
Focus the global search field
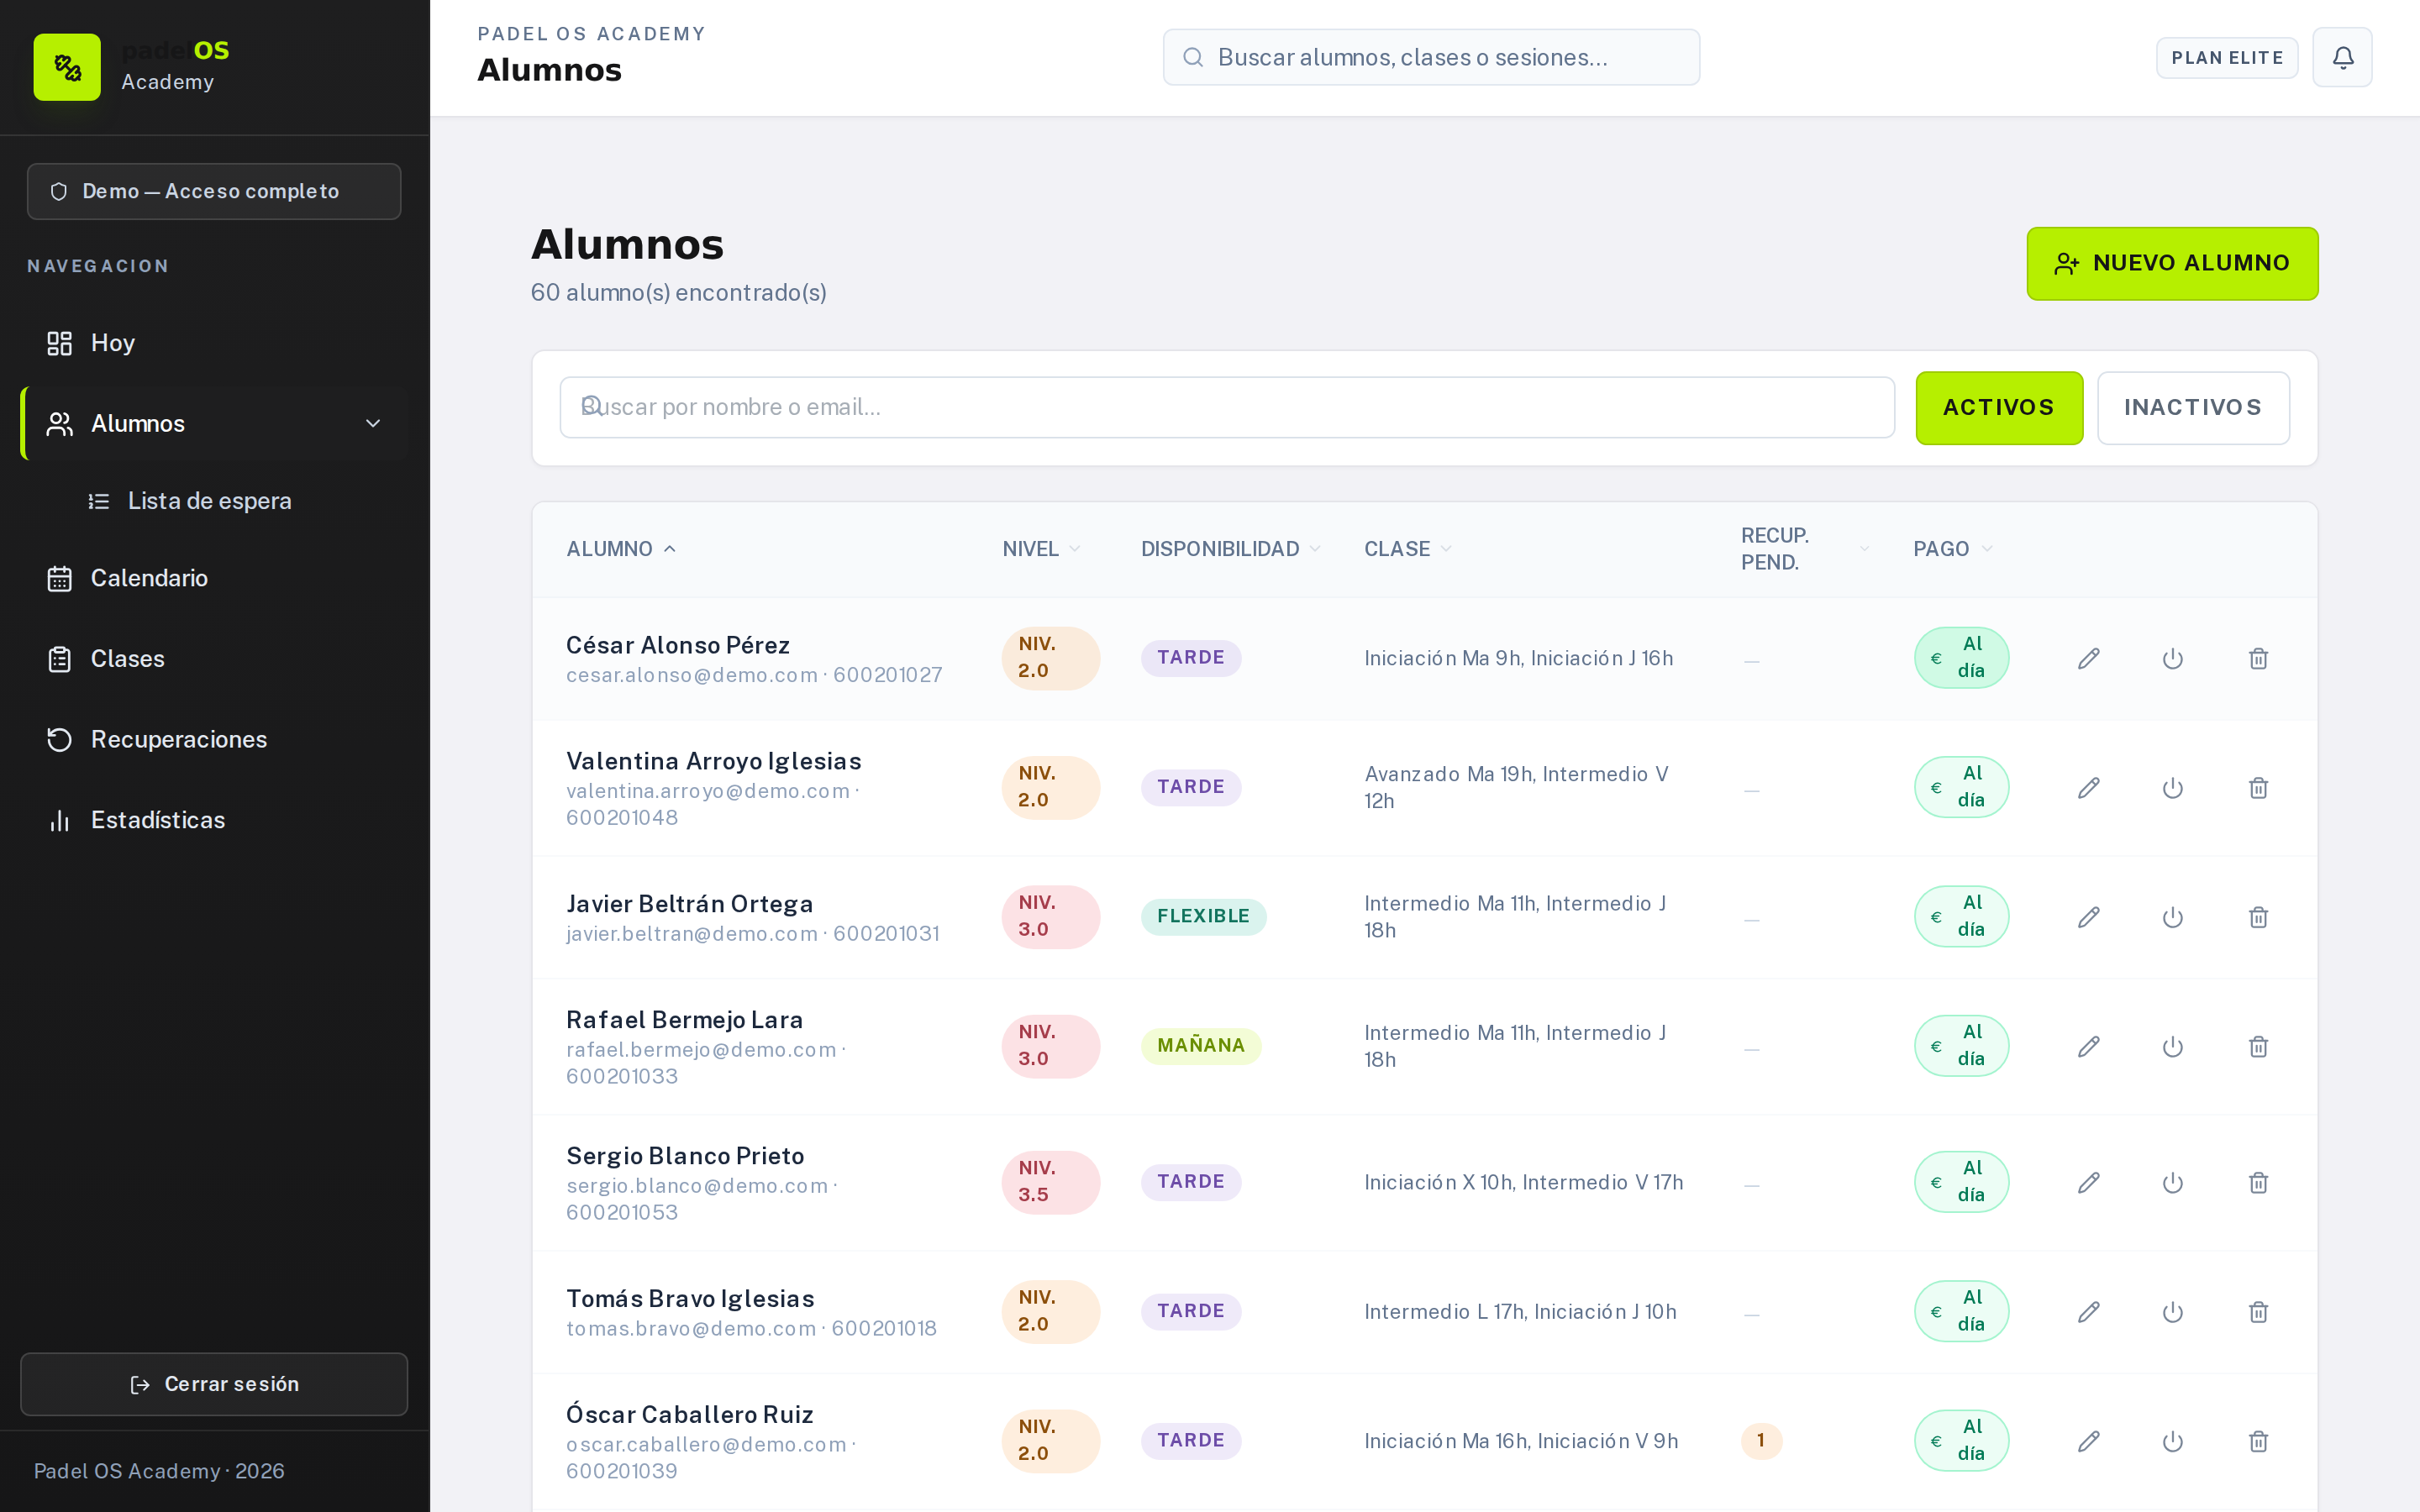coord(1431,57)
